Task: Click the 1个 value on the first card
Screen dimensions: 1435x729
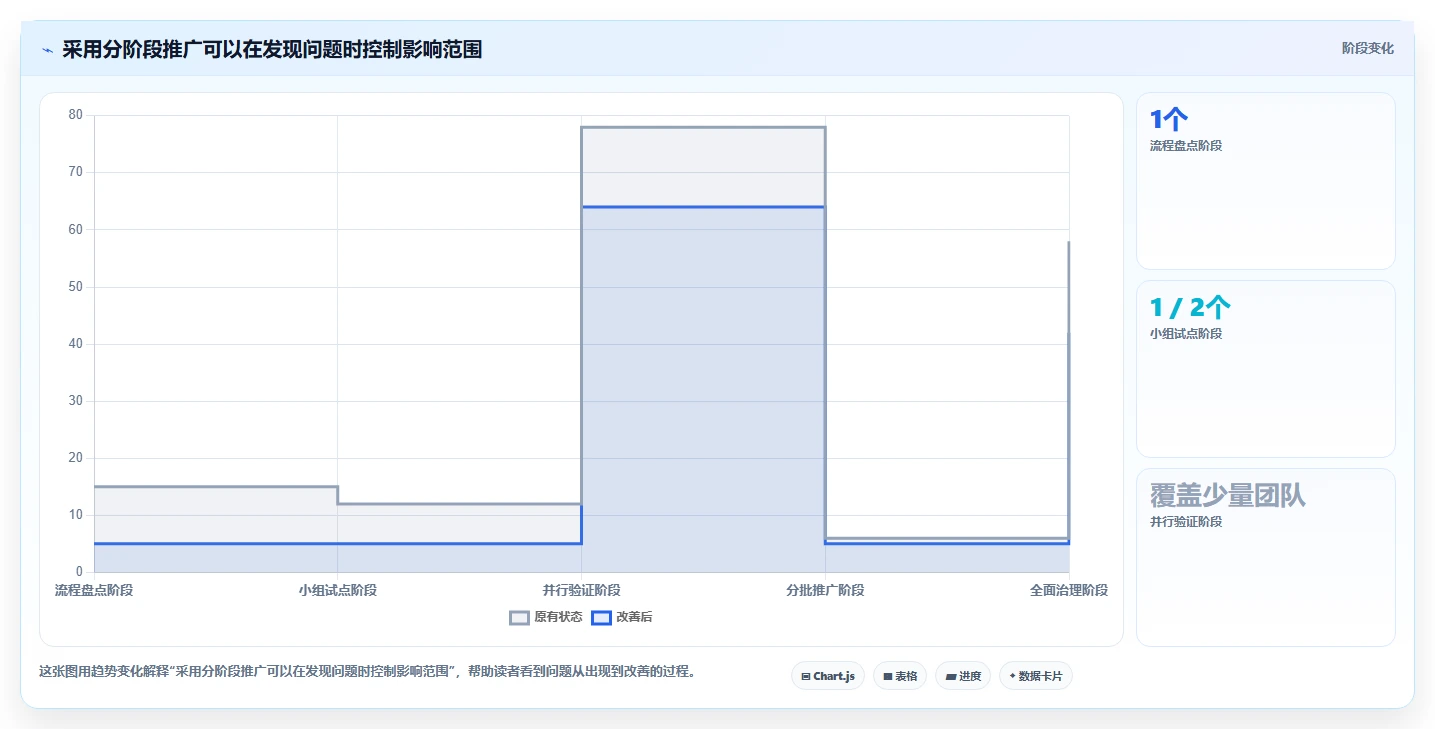Action: coord(1169,120)
